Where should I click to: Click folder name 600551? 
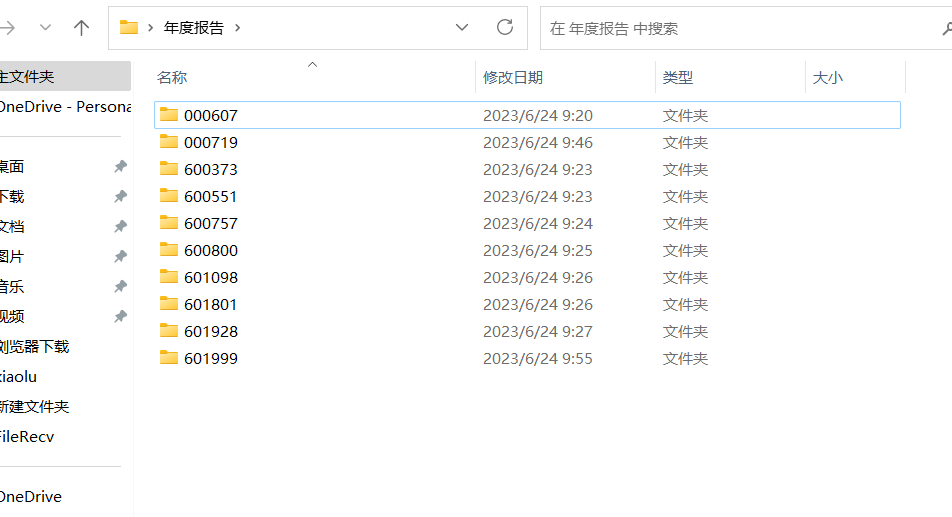pos(211,197)
